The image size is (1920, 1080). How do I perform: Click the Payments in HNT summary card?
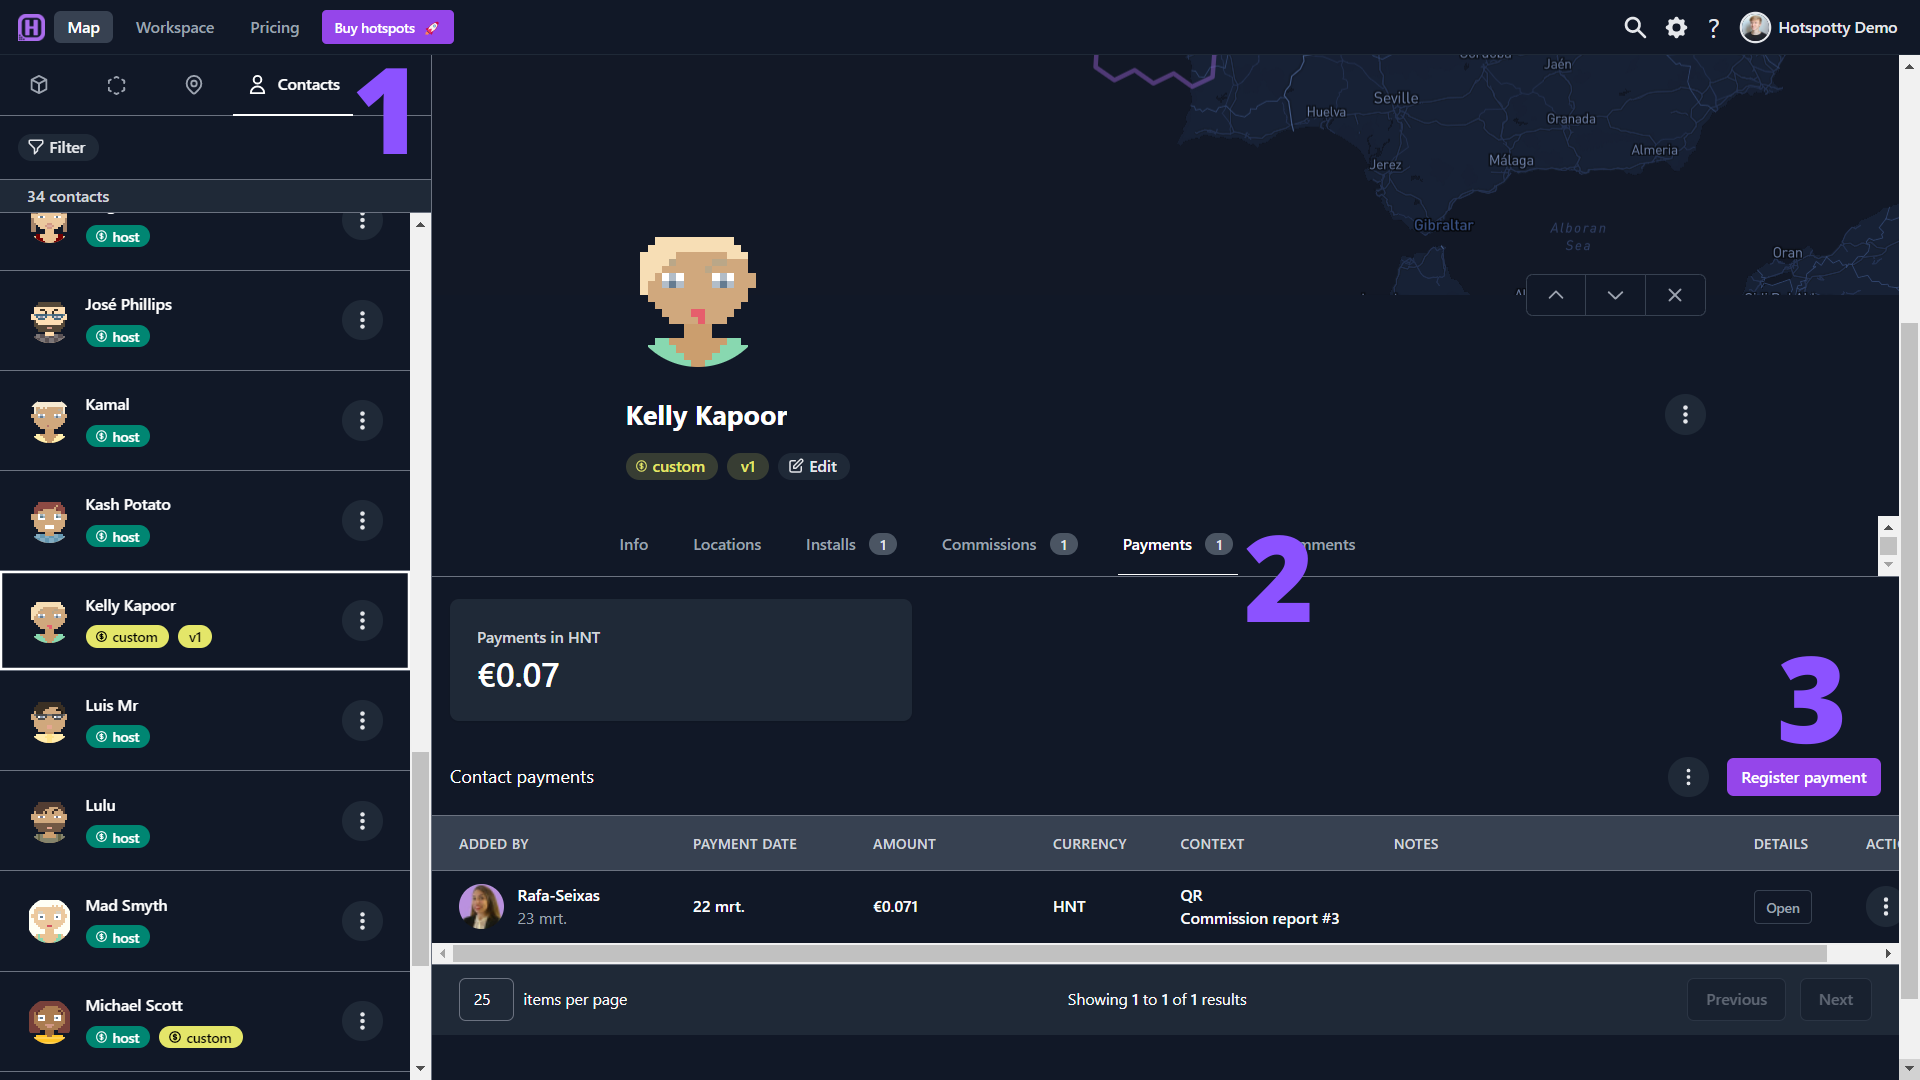[680, 660]
